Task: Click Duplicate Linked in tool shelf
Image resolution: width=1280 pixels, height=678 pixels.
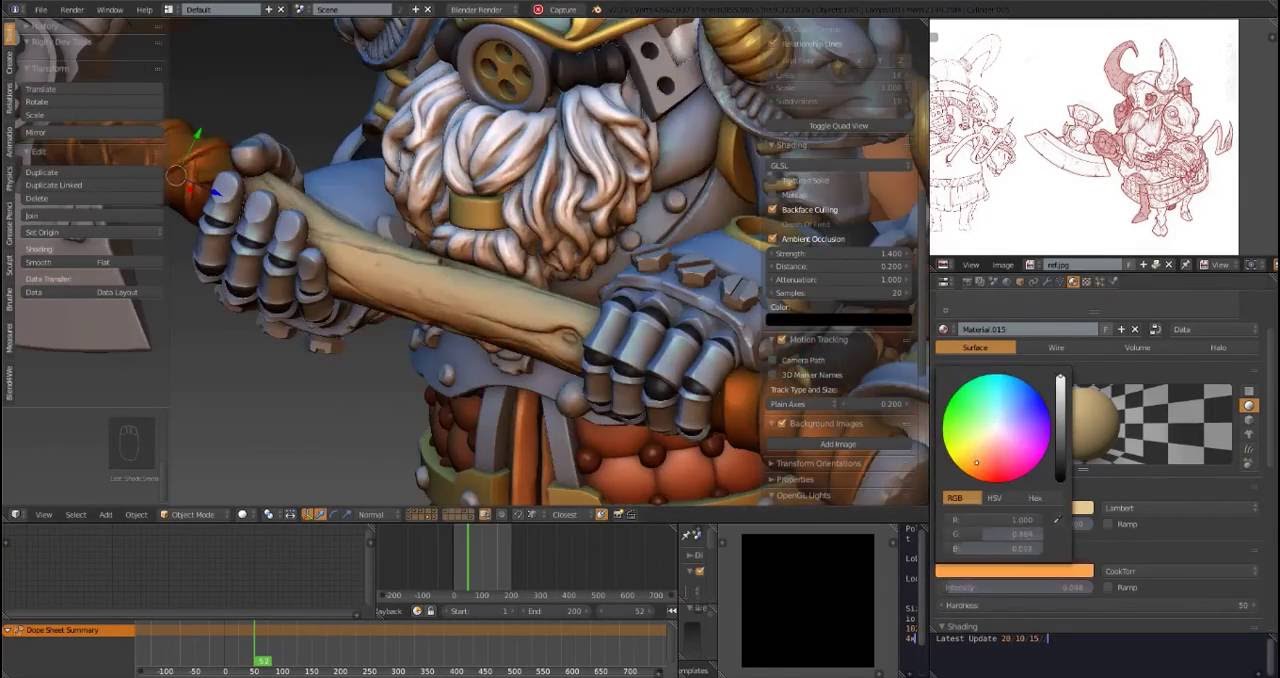Action: (92, 185)
